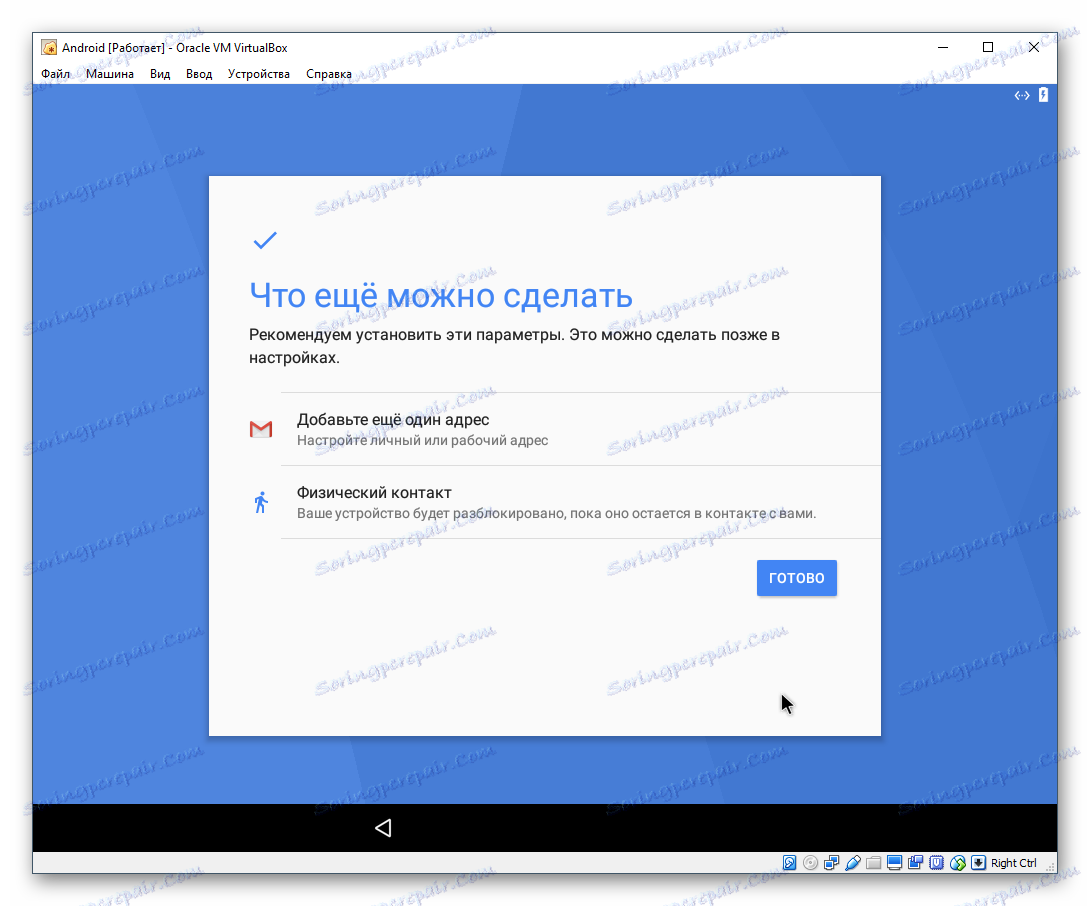Click the Android battery charging icon

coord(1043,95)
